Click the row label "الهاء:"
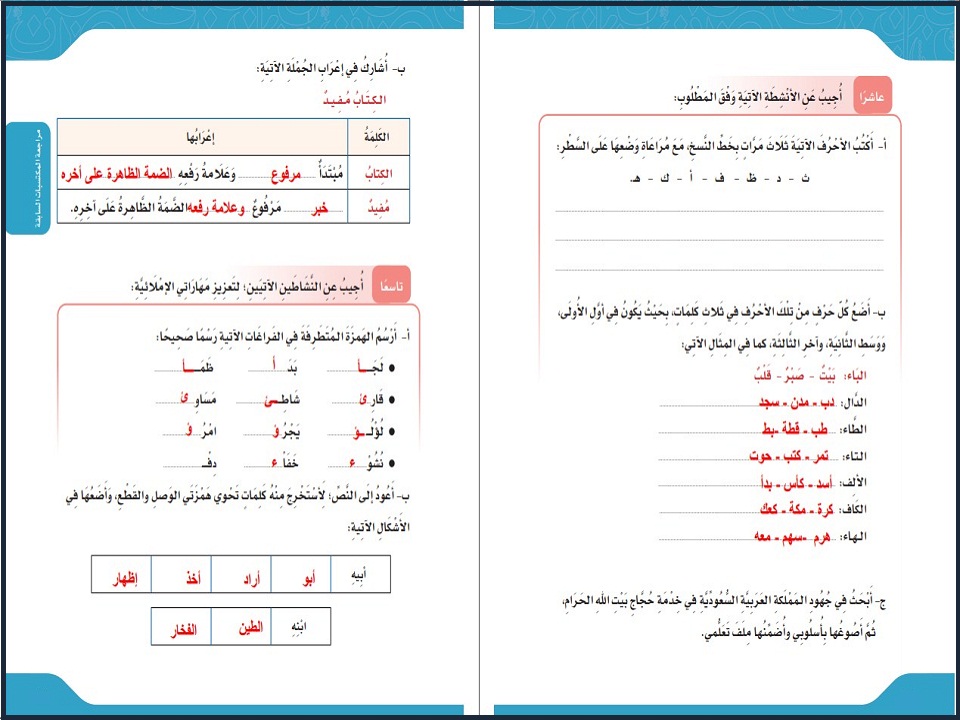960x720 pixels. pyautogui.click(x=855, y=536)
